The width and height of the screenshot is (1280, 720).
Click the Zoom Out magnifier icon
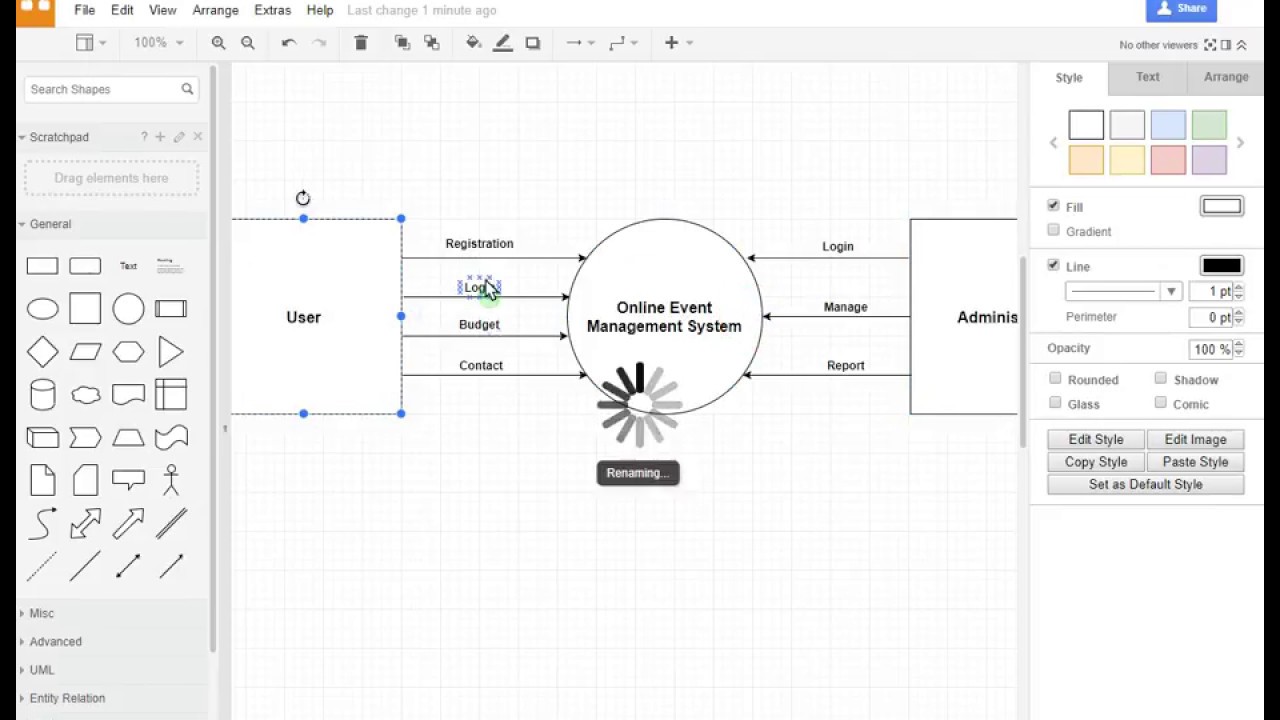click(x=248, y=43)
